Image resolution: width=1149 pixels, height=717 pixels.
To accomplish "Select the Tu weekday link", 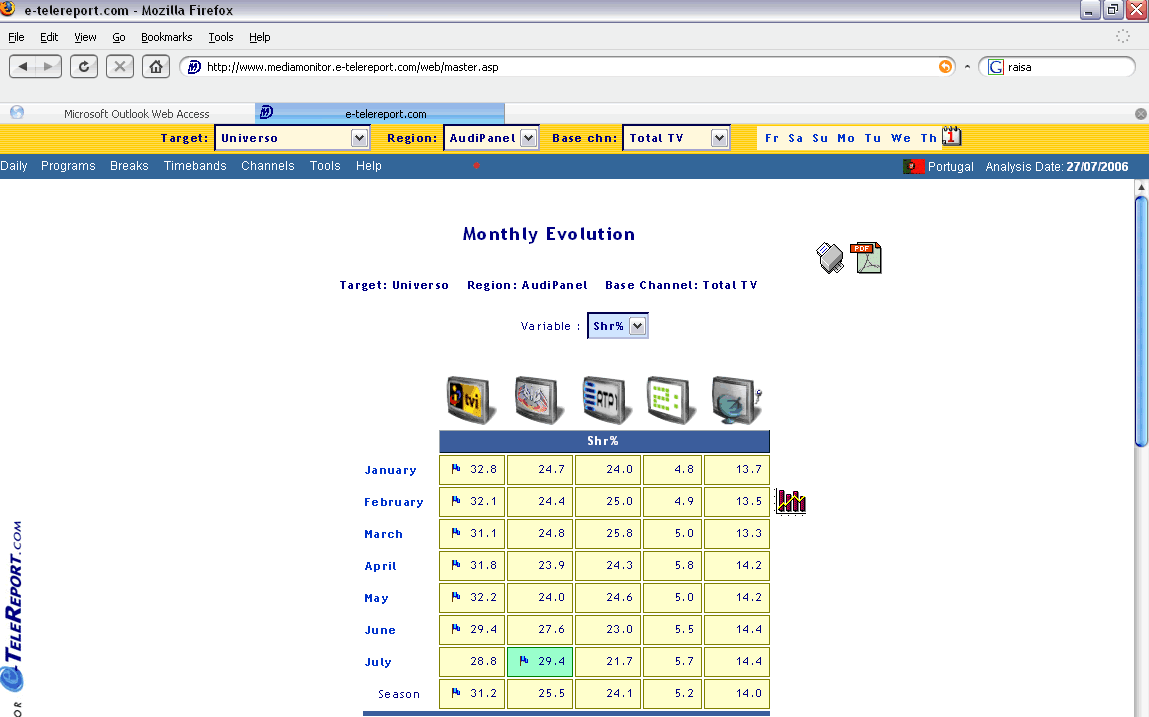I will [x=872, y=138].
